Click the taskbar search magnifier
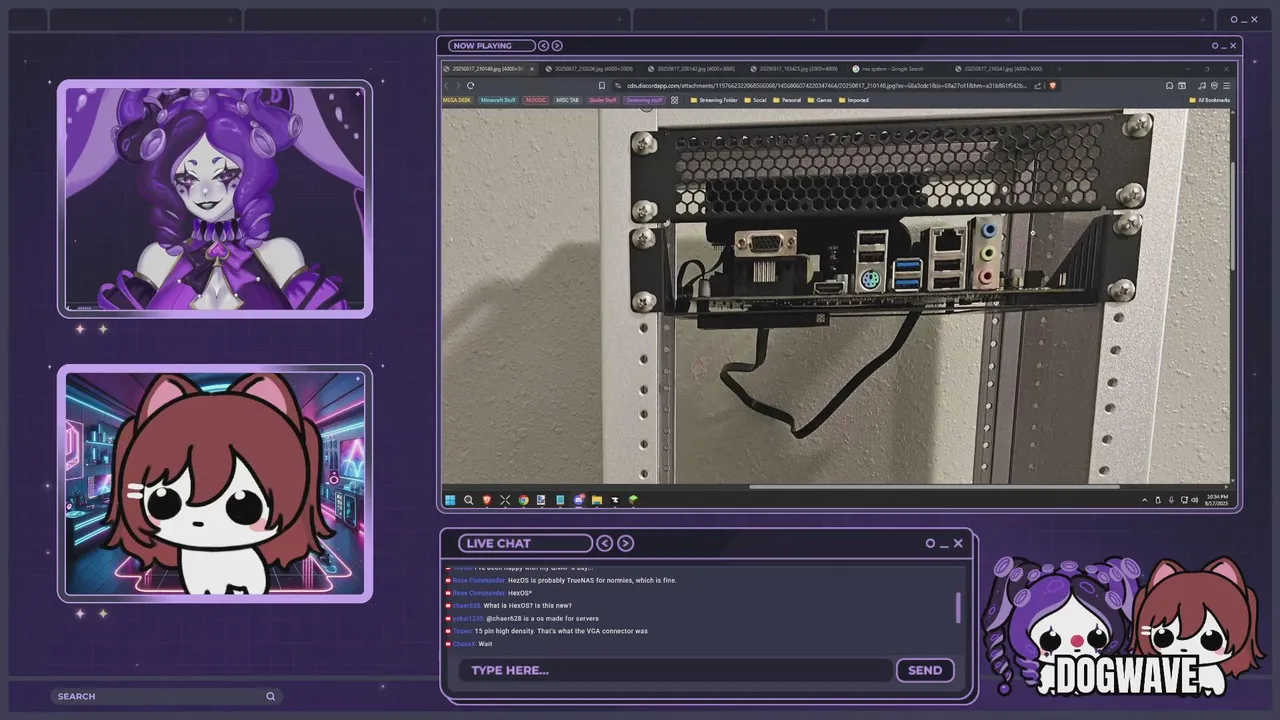 pos(468,500)
